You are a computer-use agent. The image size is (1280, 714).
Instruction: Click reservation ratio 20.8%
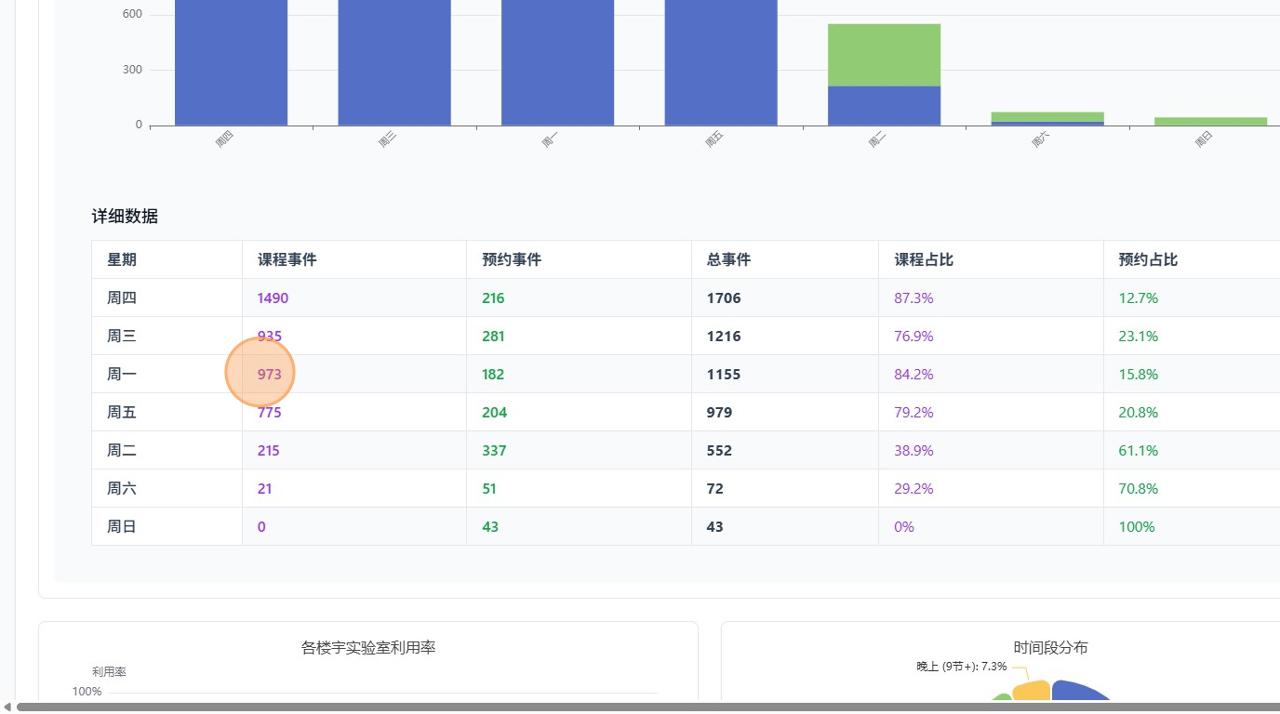[x=1138, y=412]
